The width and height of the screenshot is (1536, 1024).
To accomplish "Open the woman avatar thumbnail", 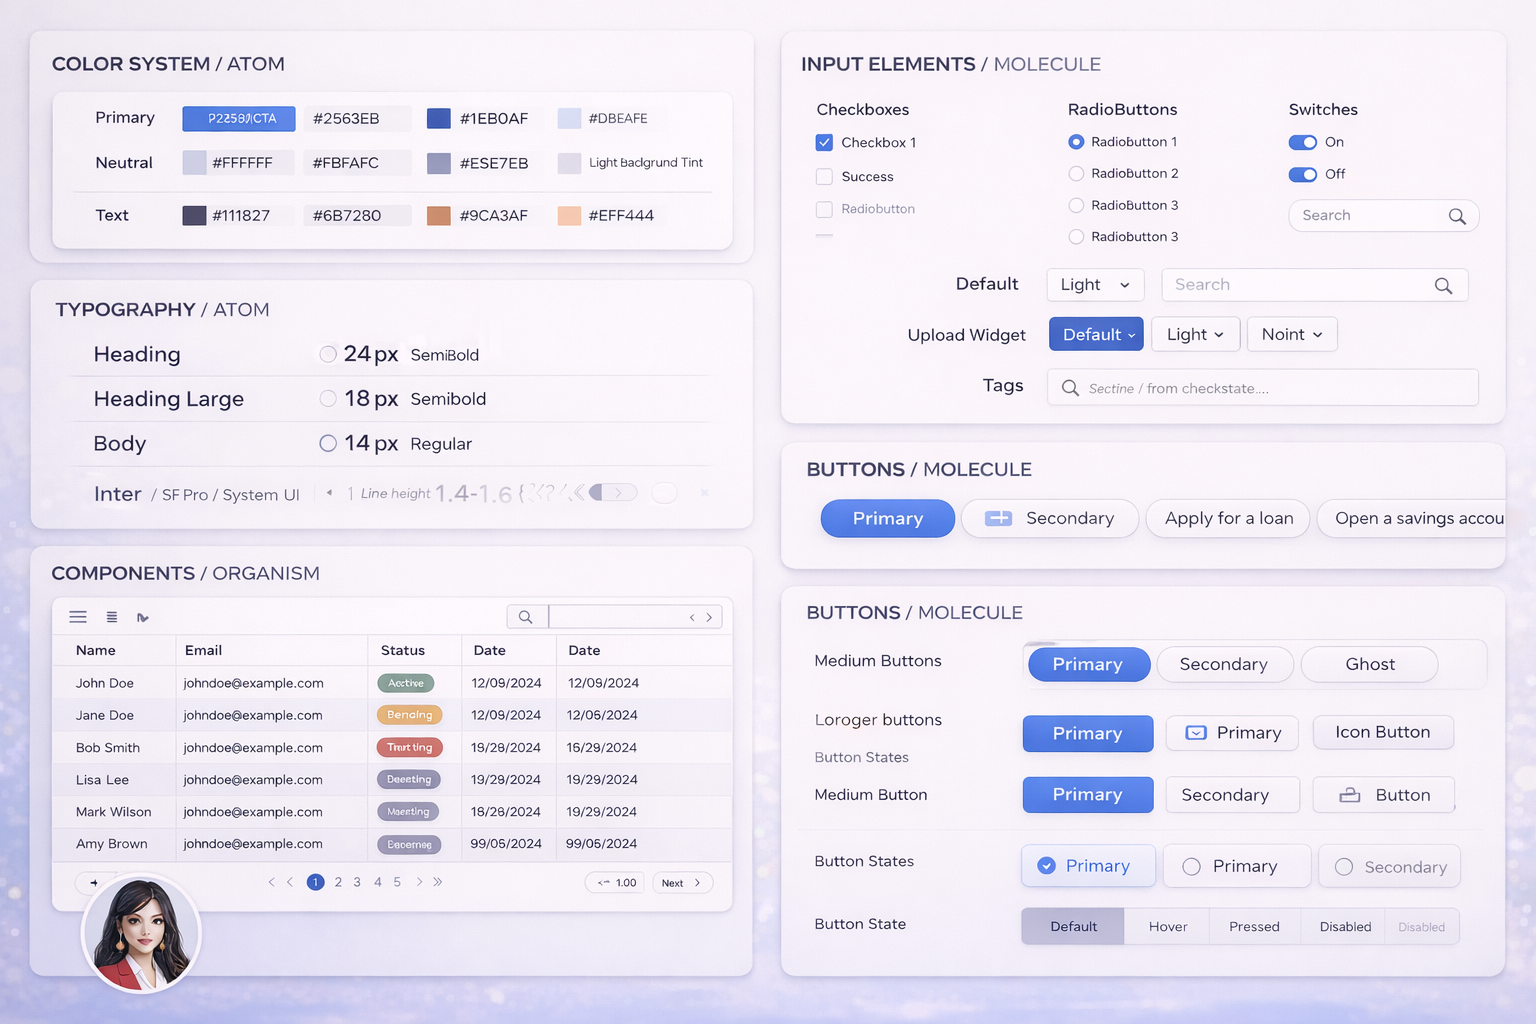I will coord(141,934).
